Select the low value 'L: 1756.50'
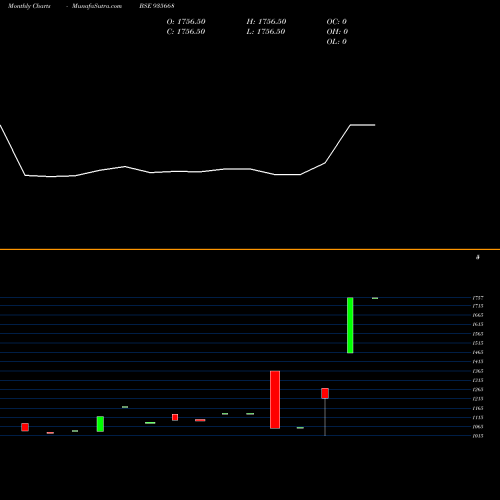Viewport: 500px width, 500px height. tap(266, 32)
